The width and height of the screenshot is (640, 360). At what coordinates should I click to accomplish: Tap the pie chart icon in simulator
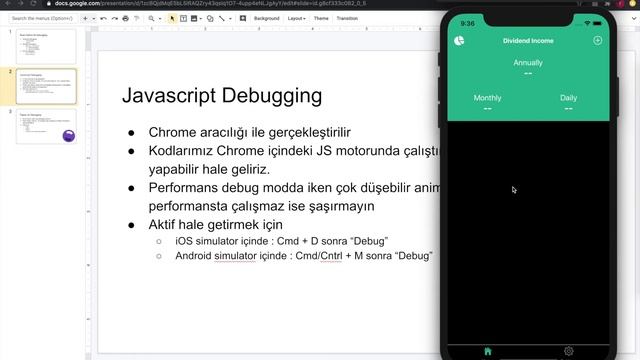click(459, 40)
